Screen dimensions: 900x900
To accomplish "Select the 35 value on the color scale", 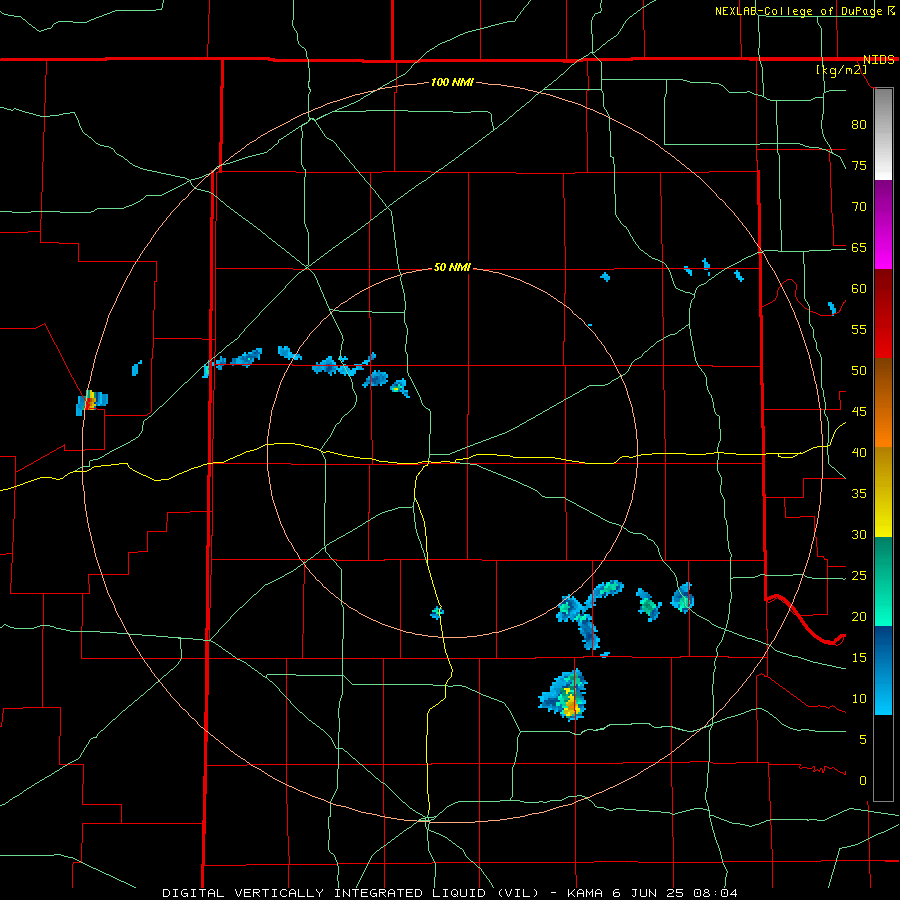I will 859,494.
